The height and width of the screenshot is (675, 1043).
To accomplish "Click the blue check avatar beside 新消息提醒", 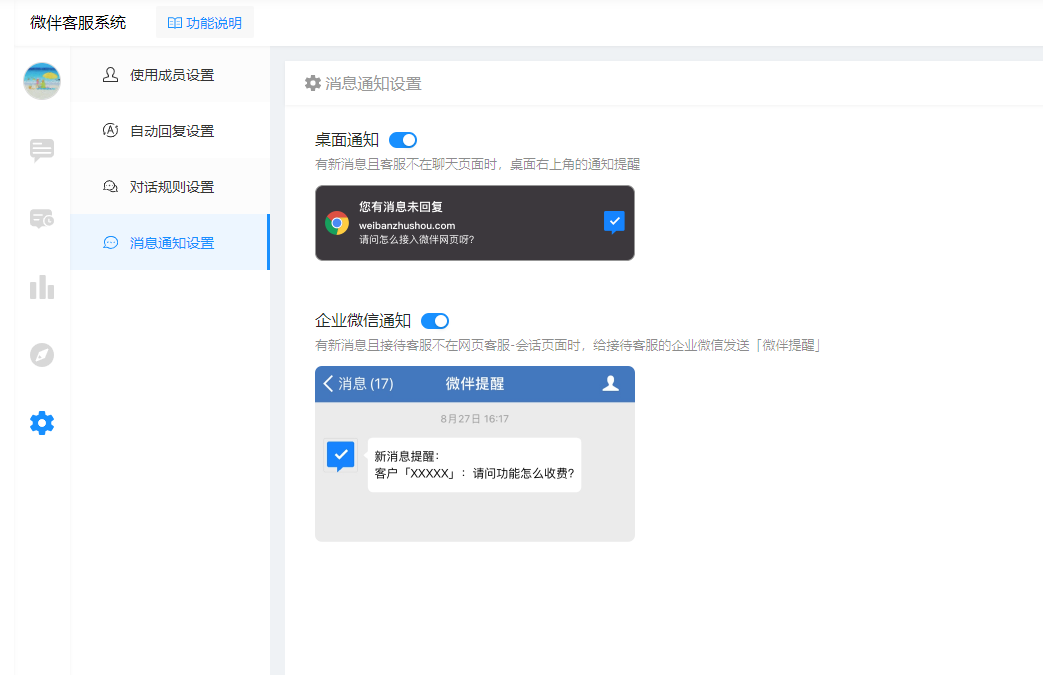I will [x=341, y=456].
